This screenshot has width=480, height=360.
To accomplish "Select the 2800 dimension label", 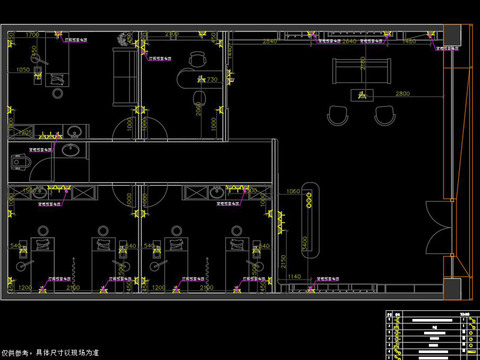I will click(403, 93).
